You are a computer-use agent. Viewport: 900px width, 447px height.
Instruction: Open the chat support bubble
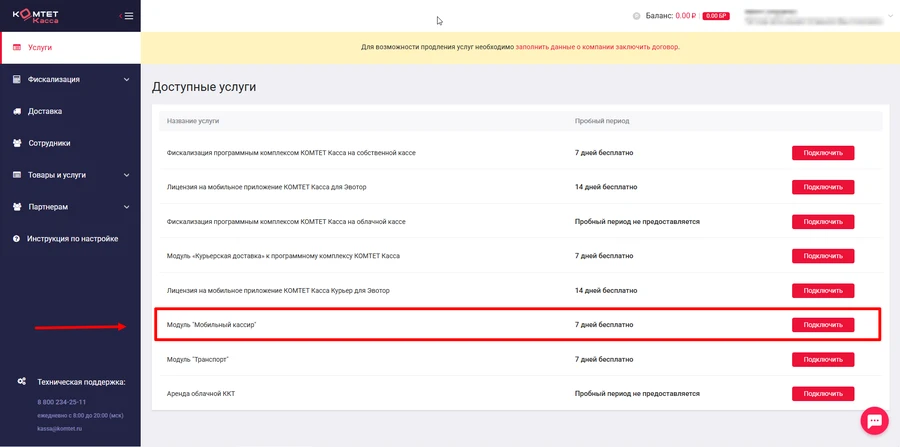[x=873, y=420]
